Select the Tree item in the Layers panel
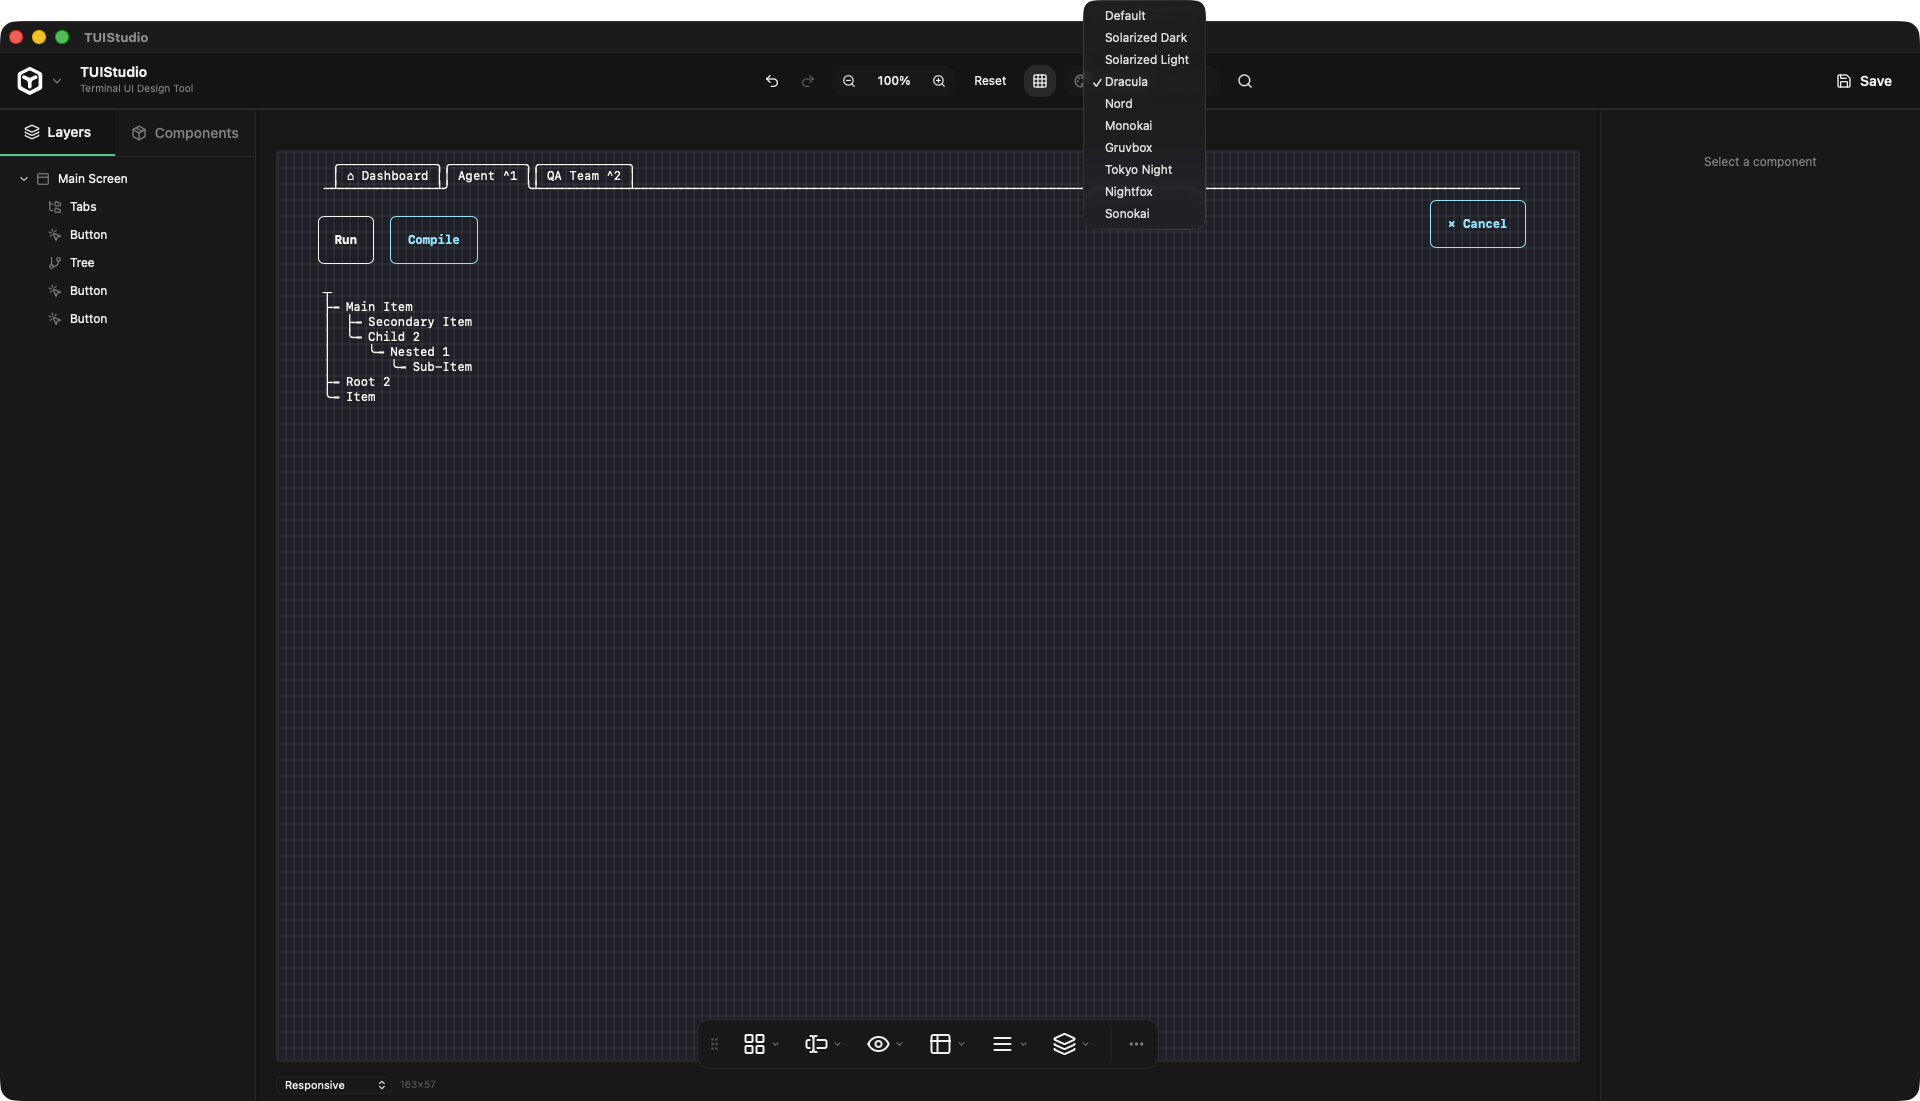The image size is (1920, 1101). 80,263
